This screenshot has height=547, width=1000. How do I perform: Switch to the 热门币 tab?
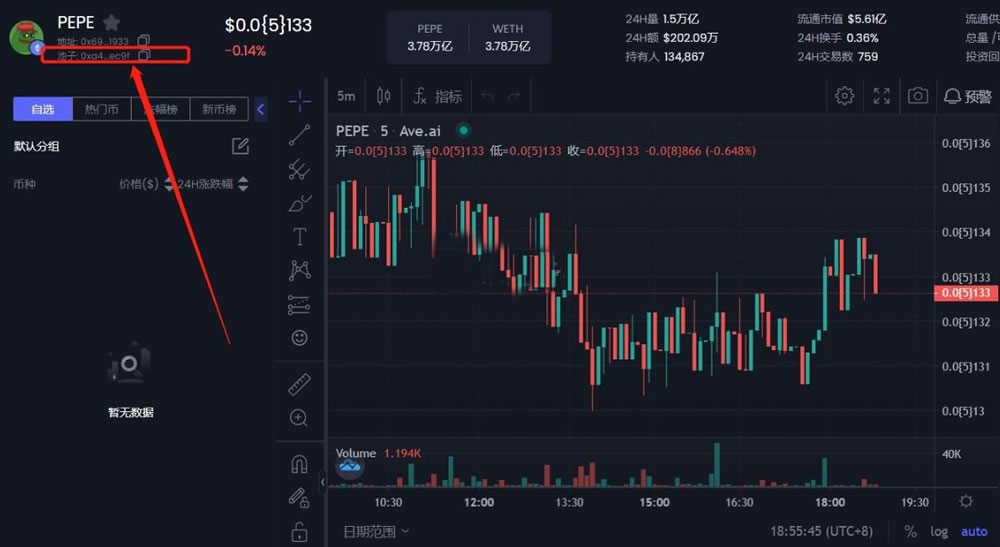[102, 109]
